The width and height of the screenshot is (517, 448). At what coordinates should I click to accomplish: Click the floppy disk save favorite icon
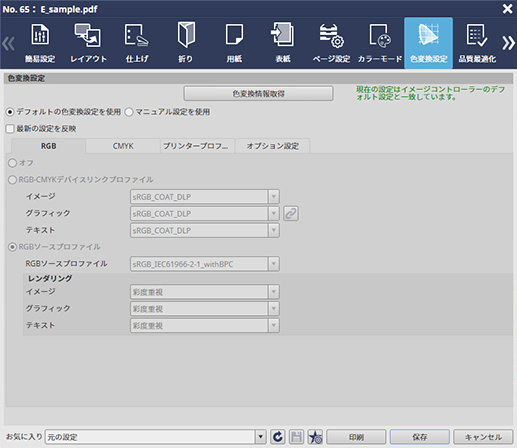[296, 437]
